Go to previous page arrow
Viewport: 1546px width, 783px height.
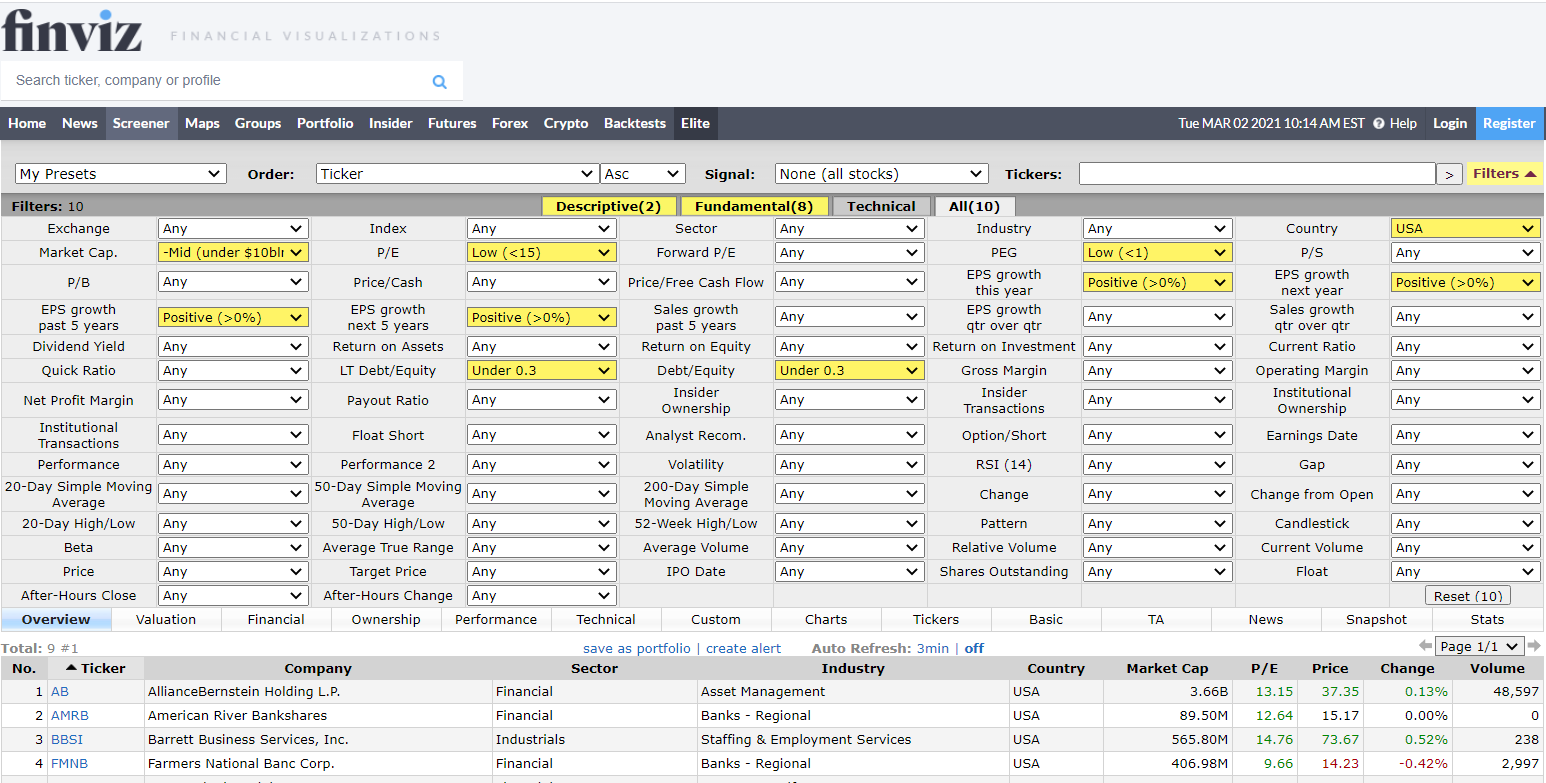(1425, 646)
